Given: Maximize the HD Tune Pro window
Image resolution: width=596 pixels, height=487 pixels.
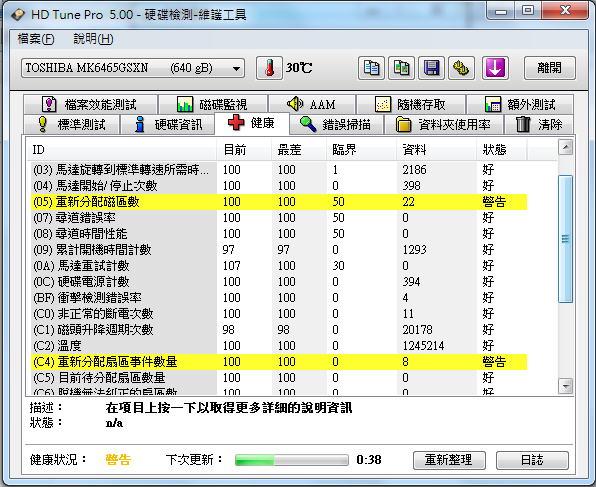Looking at the screenshot, I should pos(528,10).
